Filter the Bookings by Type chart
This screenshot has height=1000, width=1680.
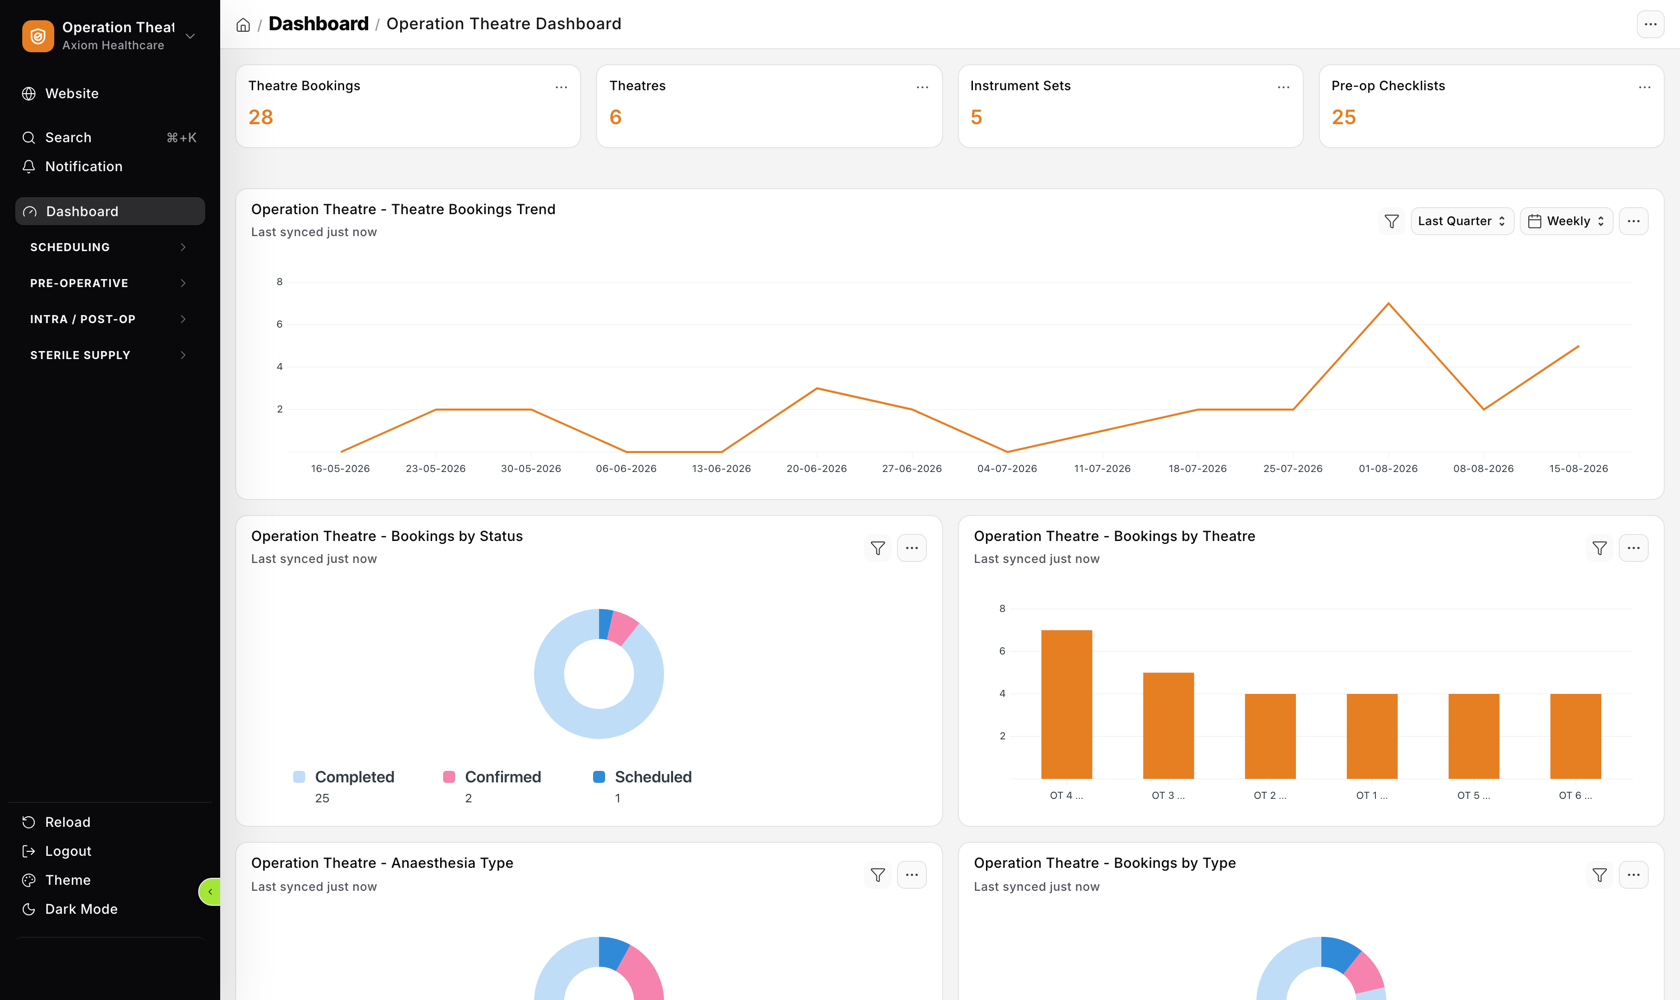(x=1600, y=875)
